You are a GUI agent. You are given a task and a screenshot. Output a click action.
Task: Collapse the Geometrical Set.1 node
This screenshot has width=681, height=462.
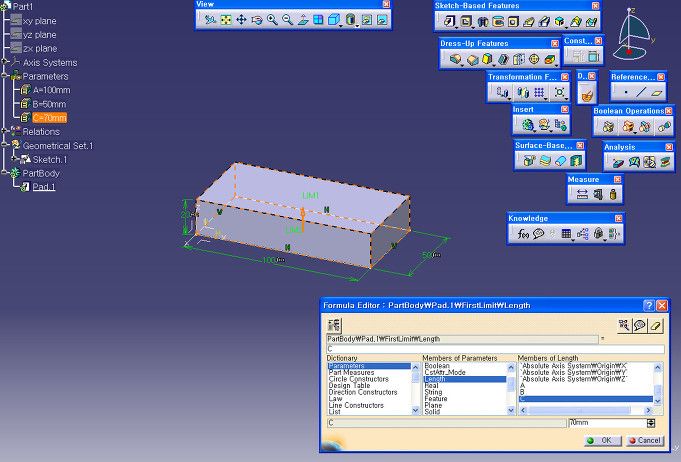[5, 145]
